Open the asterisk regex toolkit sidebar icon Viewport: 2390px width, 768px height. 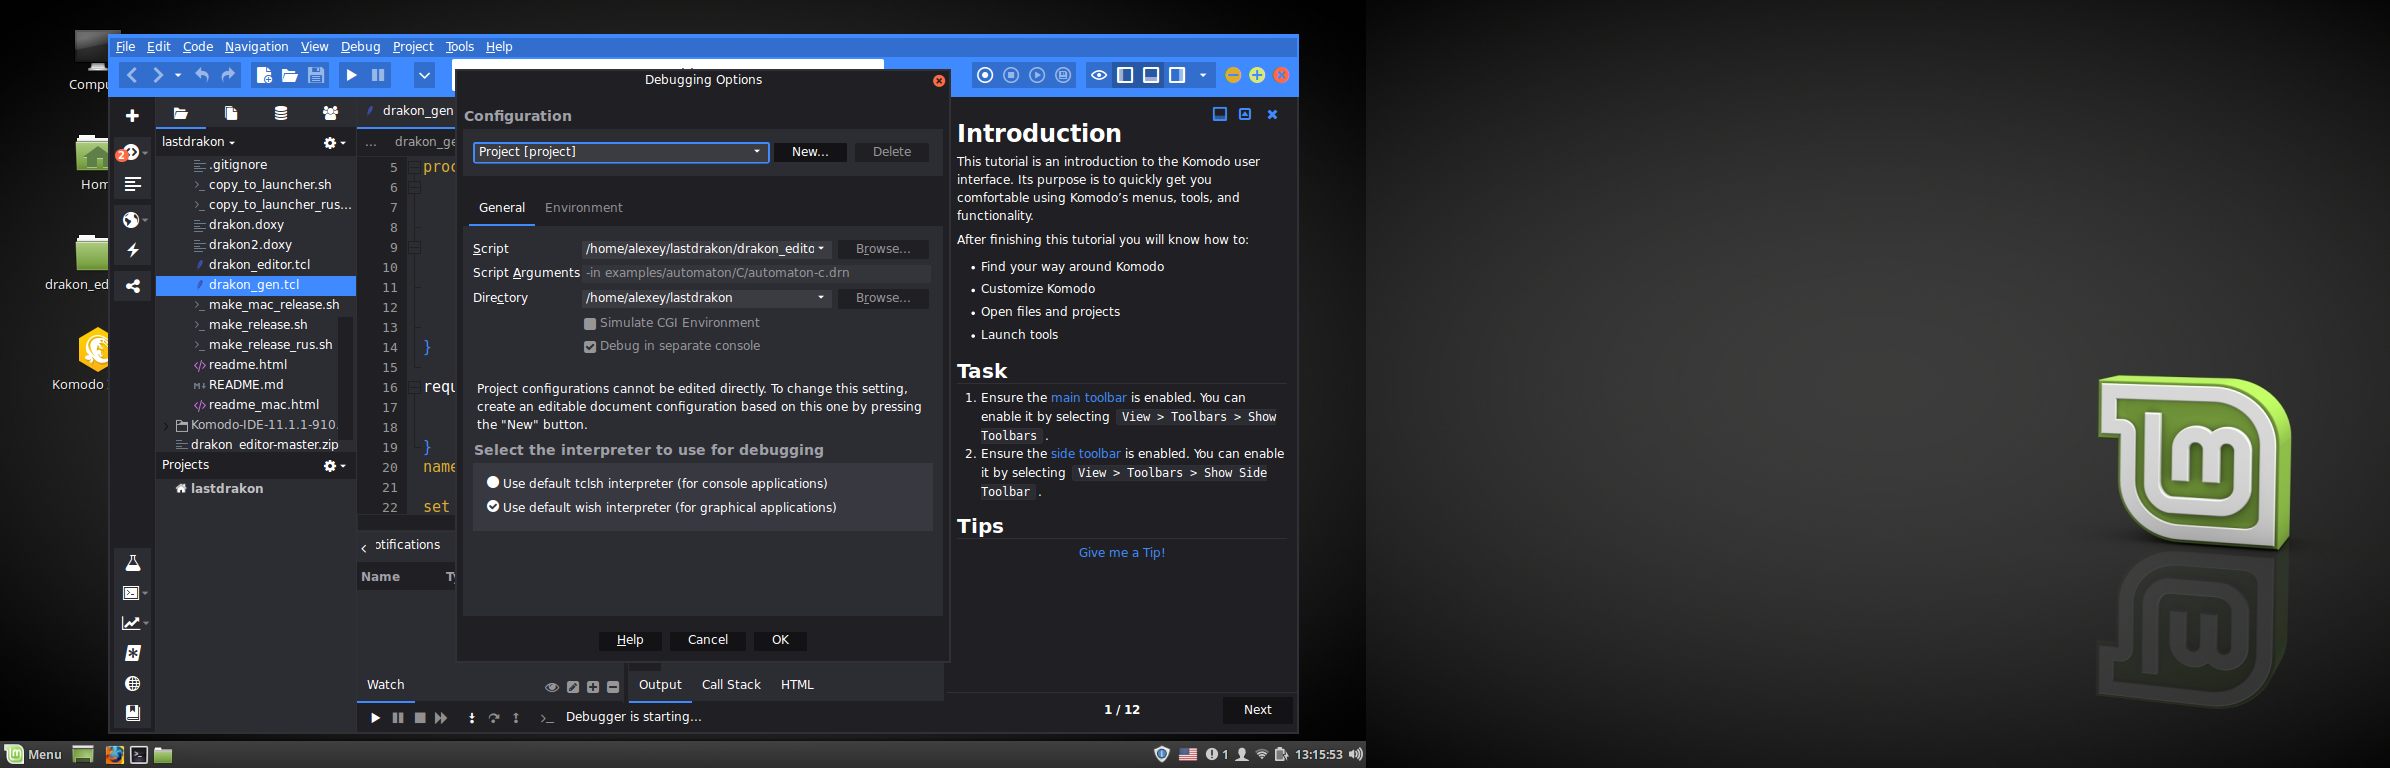tap(132, 653)
